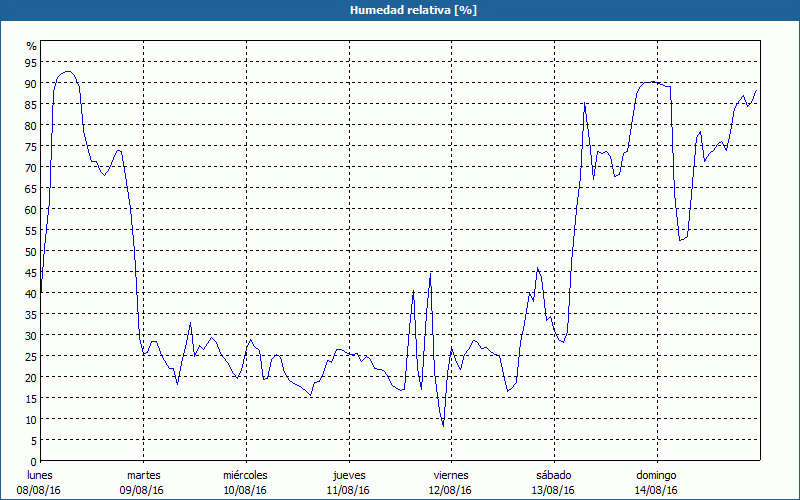
Task: Click the 08/08/16 date label
Action: click(40, 490)
